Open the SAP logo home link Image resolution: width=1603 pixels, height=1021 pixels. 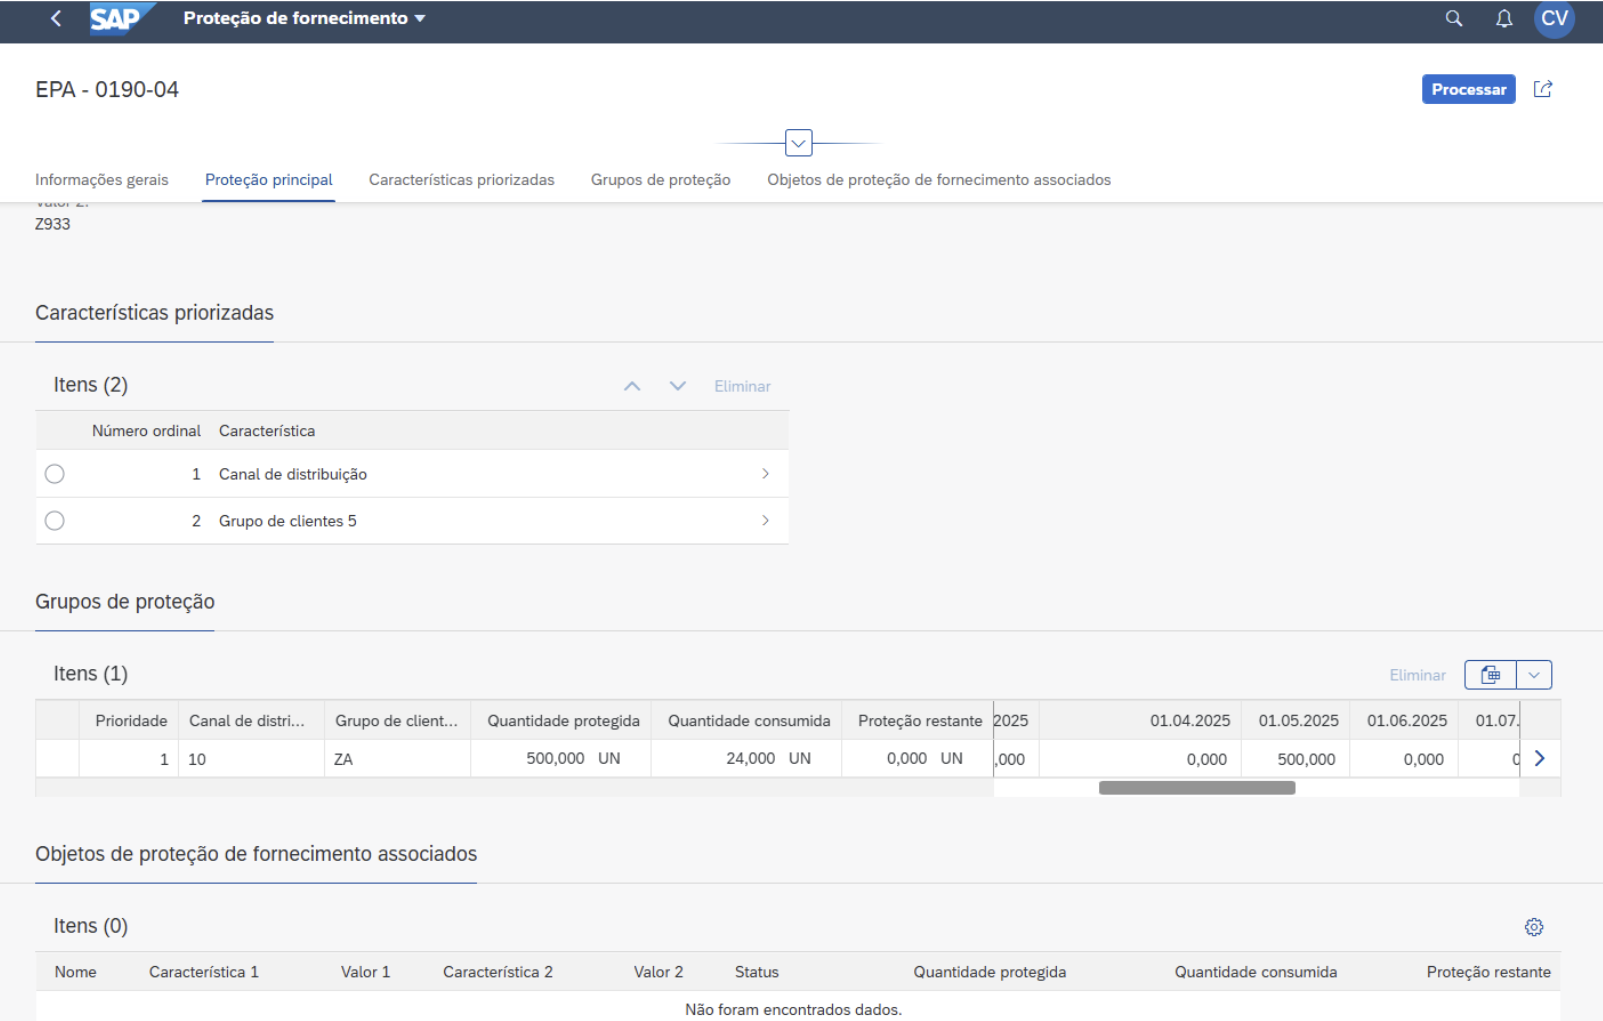coord(121,19)
